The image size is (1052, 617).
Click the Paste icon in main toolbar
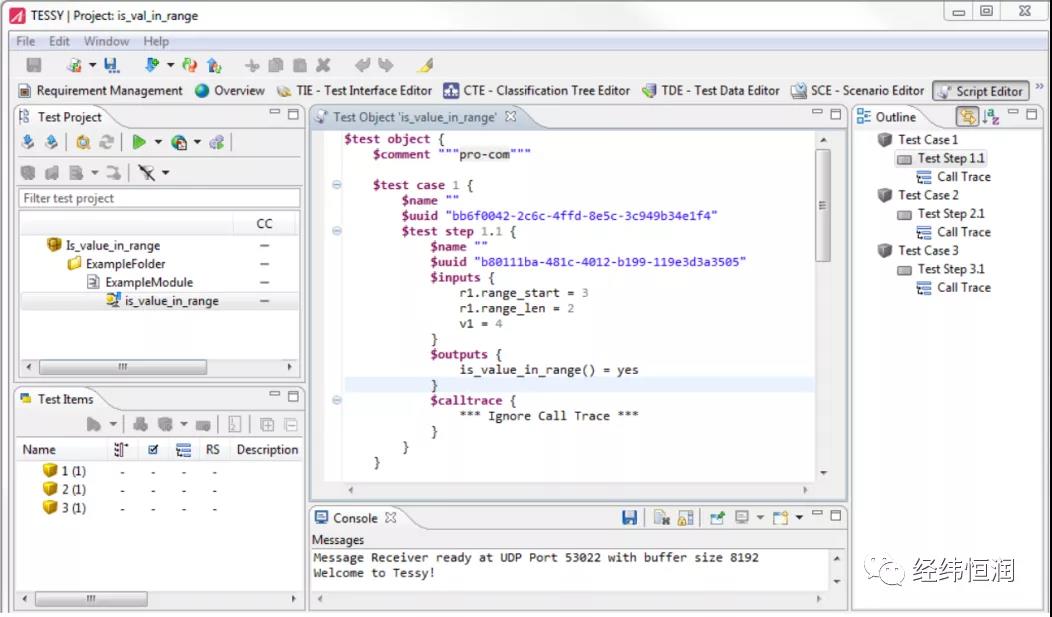coord(299,65)
